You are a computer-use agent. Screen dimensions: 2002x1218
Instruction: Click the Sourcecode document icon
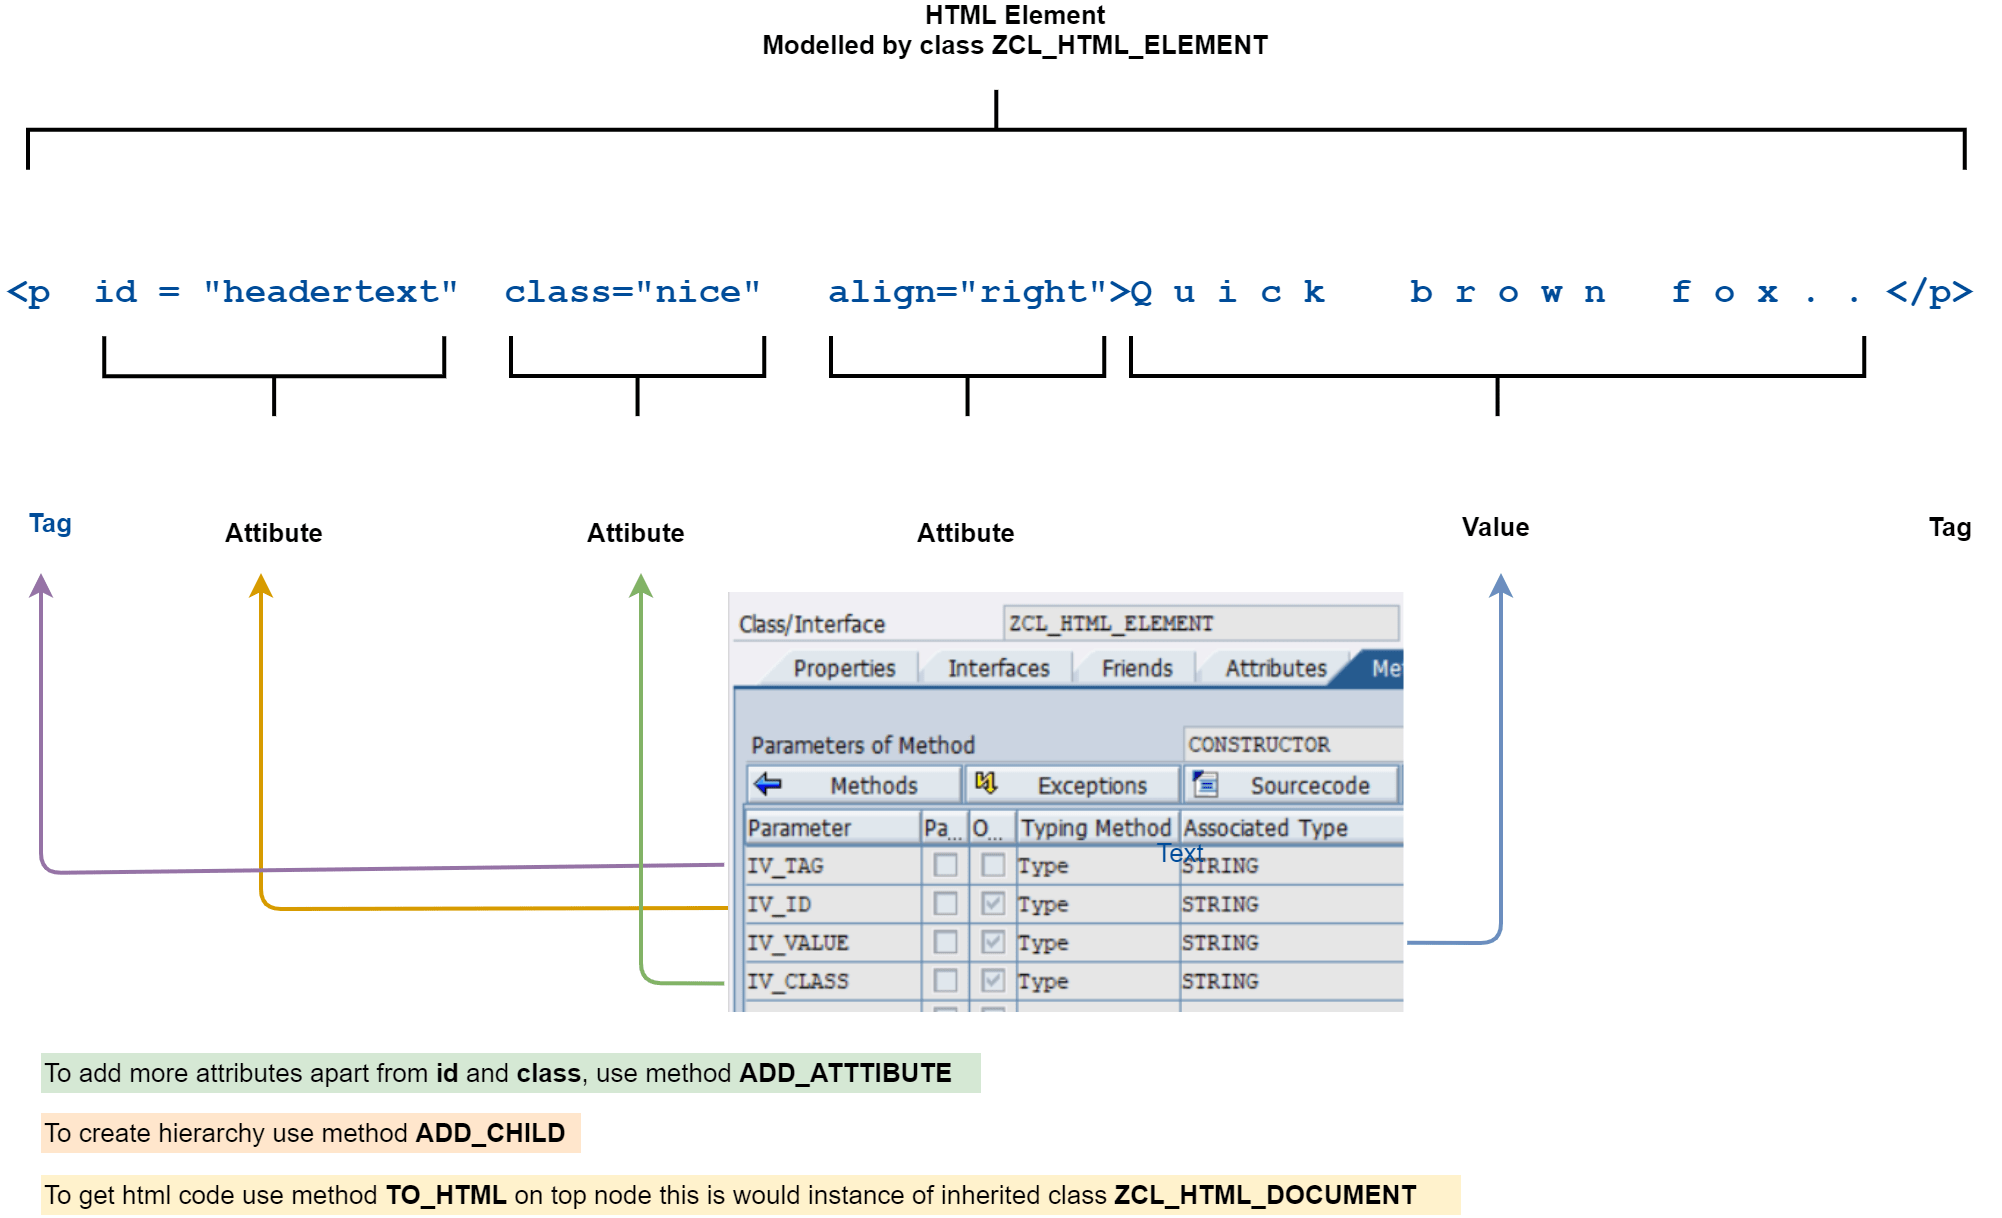point(1206,784)
